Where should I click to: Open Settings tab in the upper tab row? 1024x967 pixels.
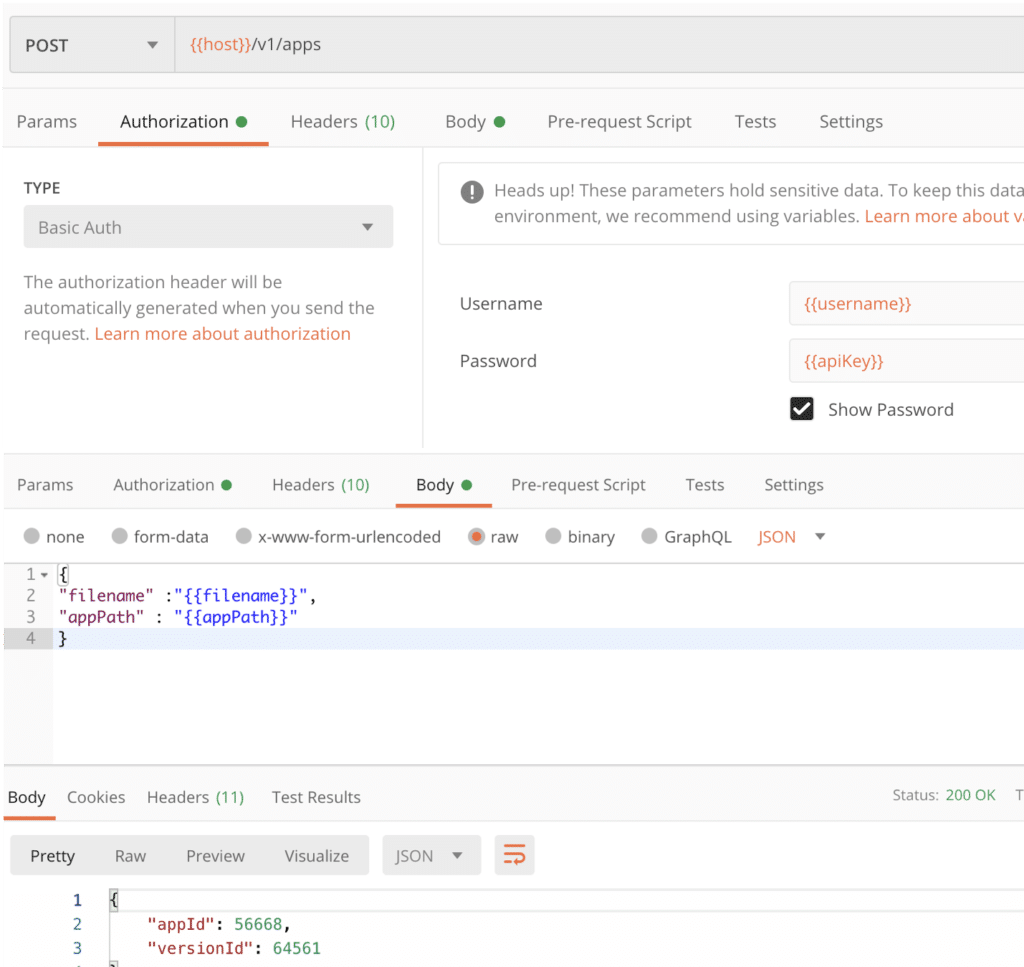(851, 121)
